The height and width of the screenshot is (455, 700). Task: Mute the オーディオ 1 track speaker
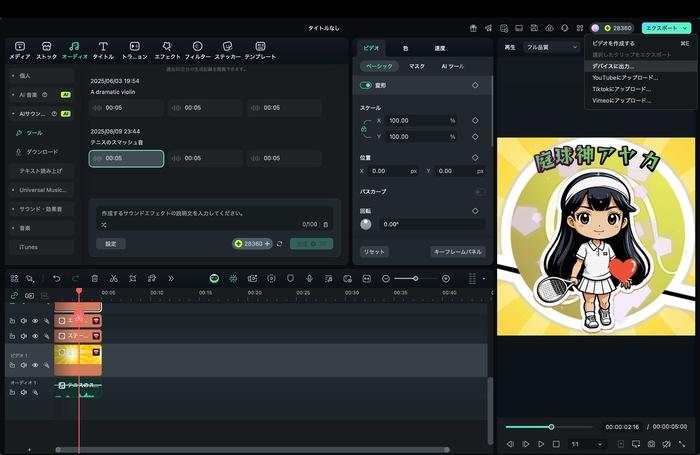click(24, 392)
